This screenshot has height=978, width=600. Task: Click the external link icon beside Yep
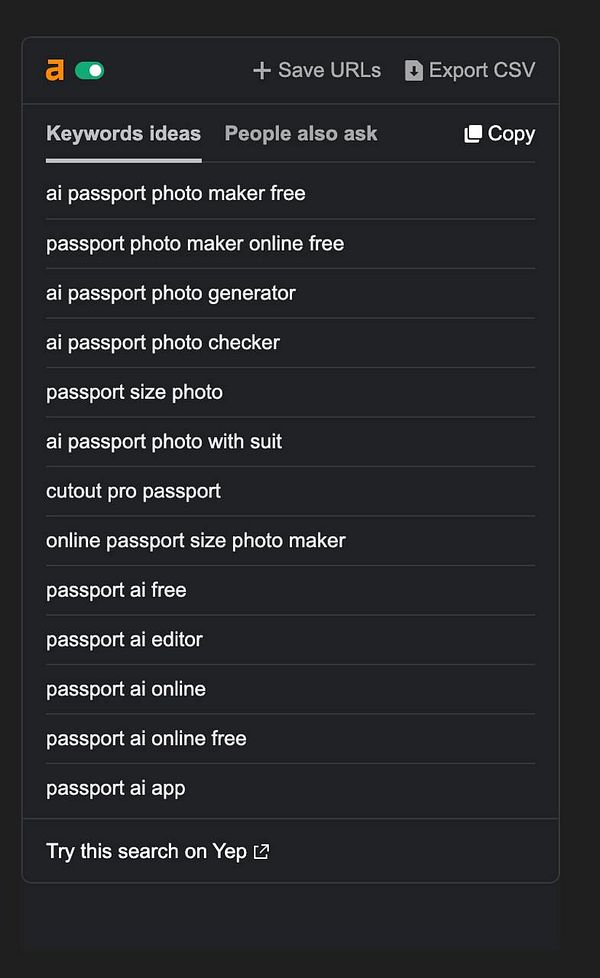pyautogui.click(x=261, y=851)
